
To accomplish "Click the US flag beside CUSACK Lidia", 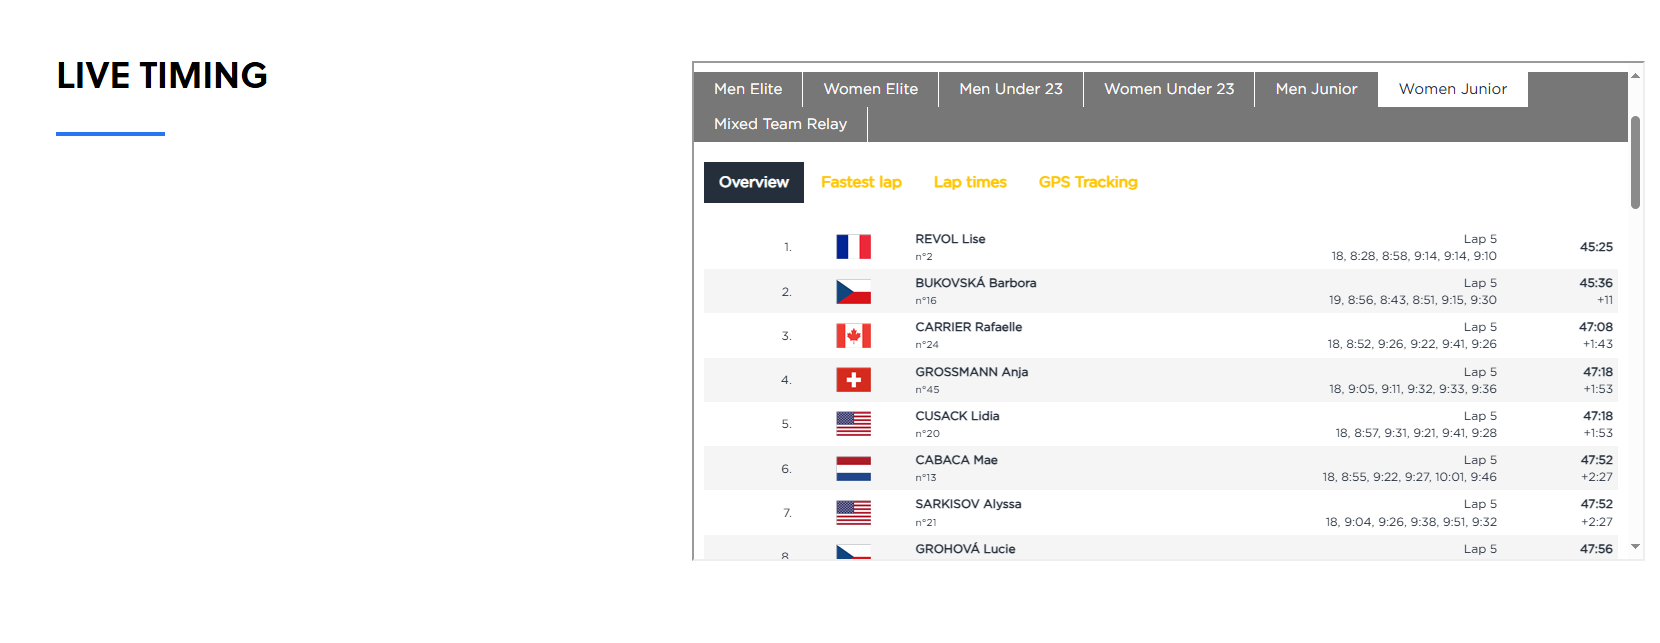I will coord(853,424).
